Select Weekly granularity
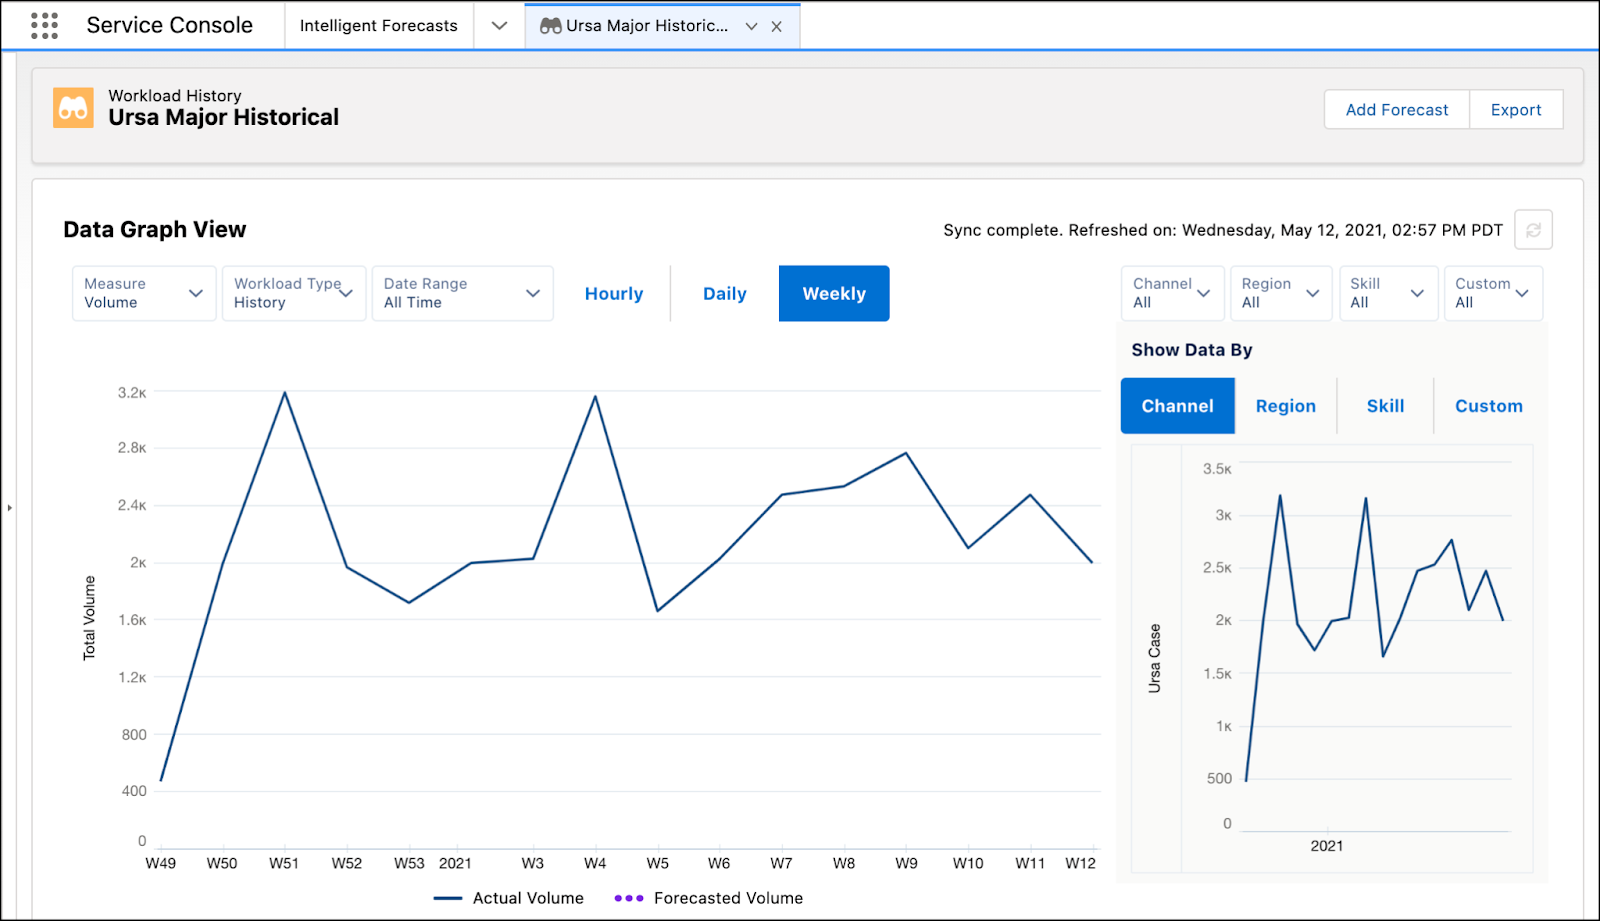The width and height of the screenshot is (1600, 921). point(834,294)
